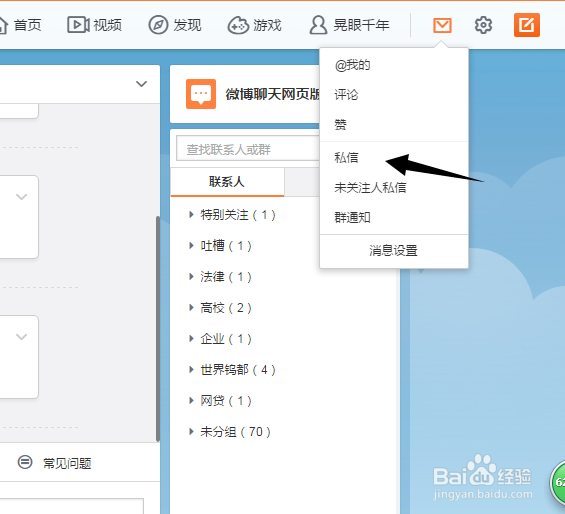
Task: Go to 首页 home link
Action: [x=27, y=25]
